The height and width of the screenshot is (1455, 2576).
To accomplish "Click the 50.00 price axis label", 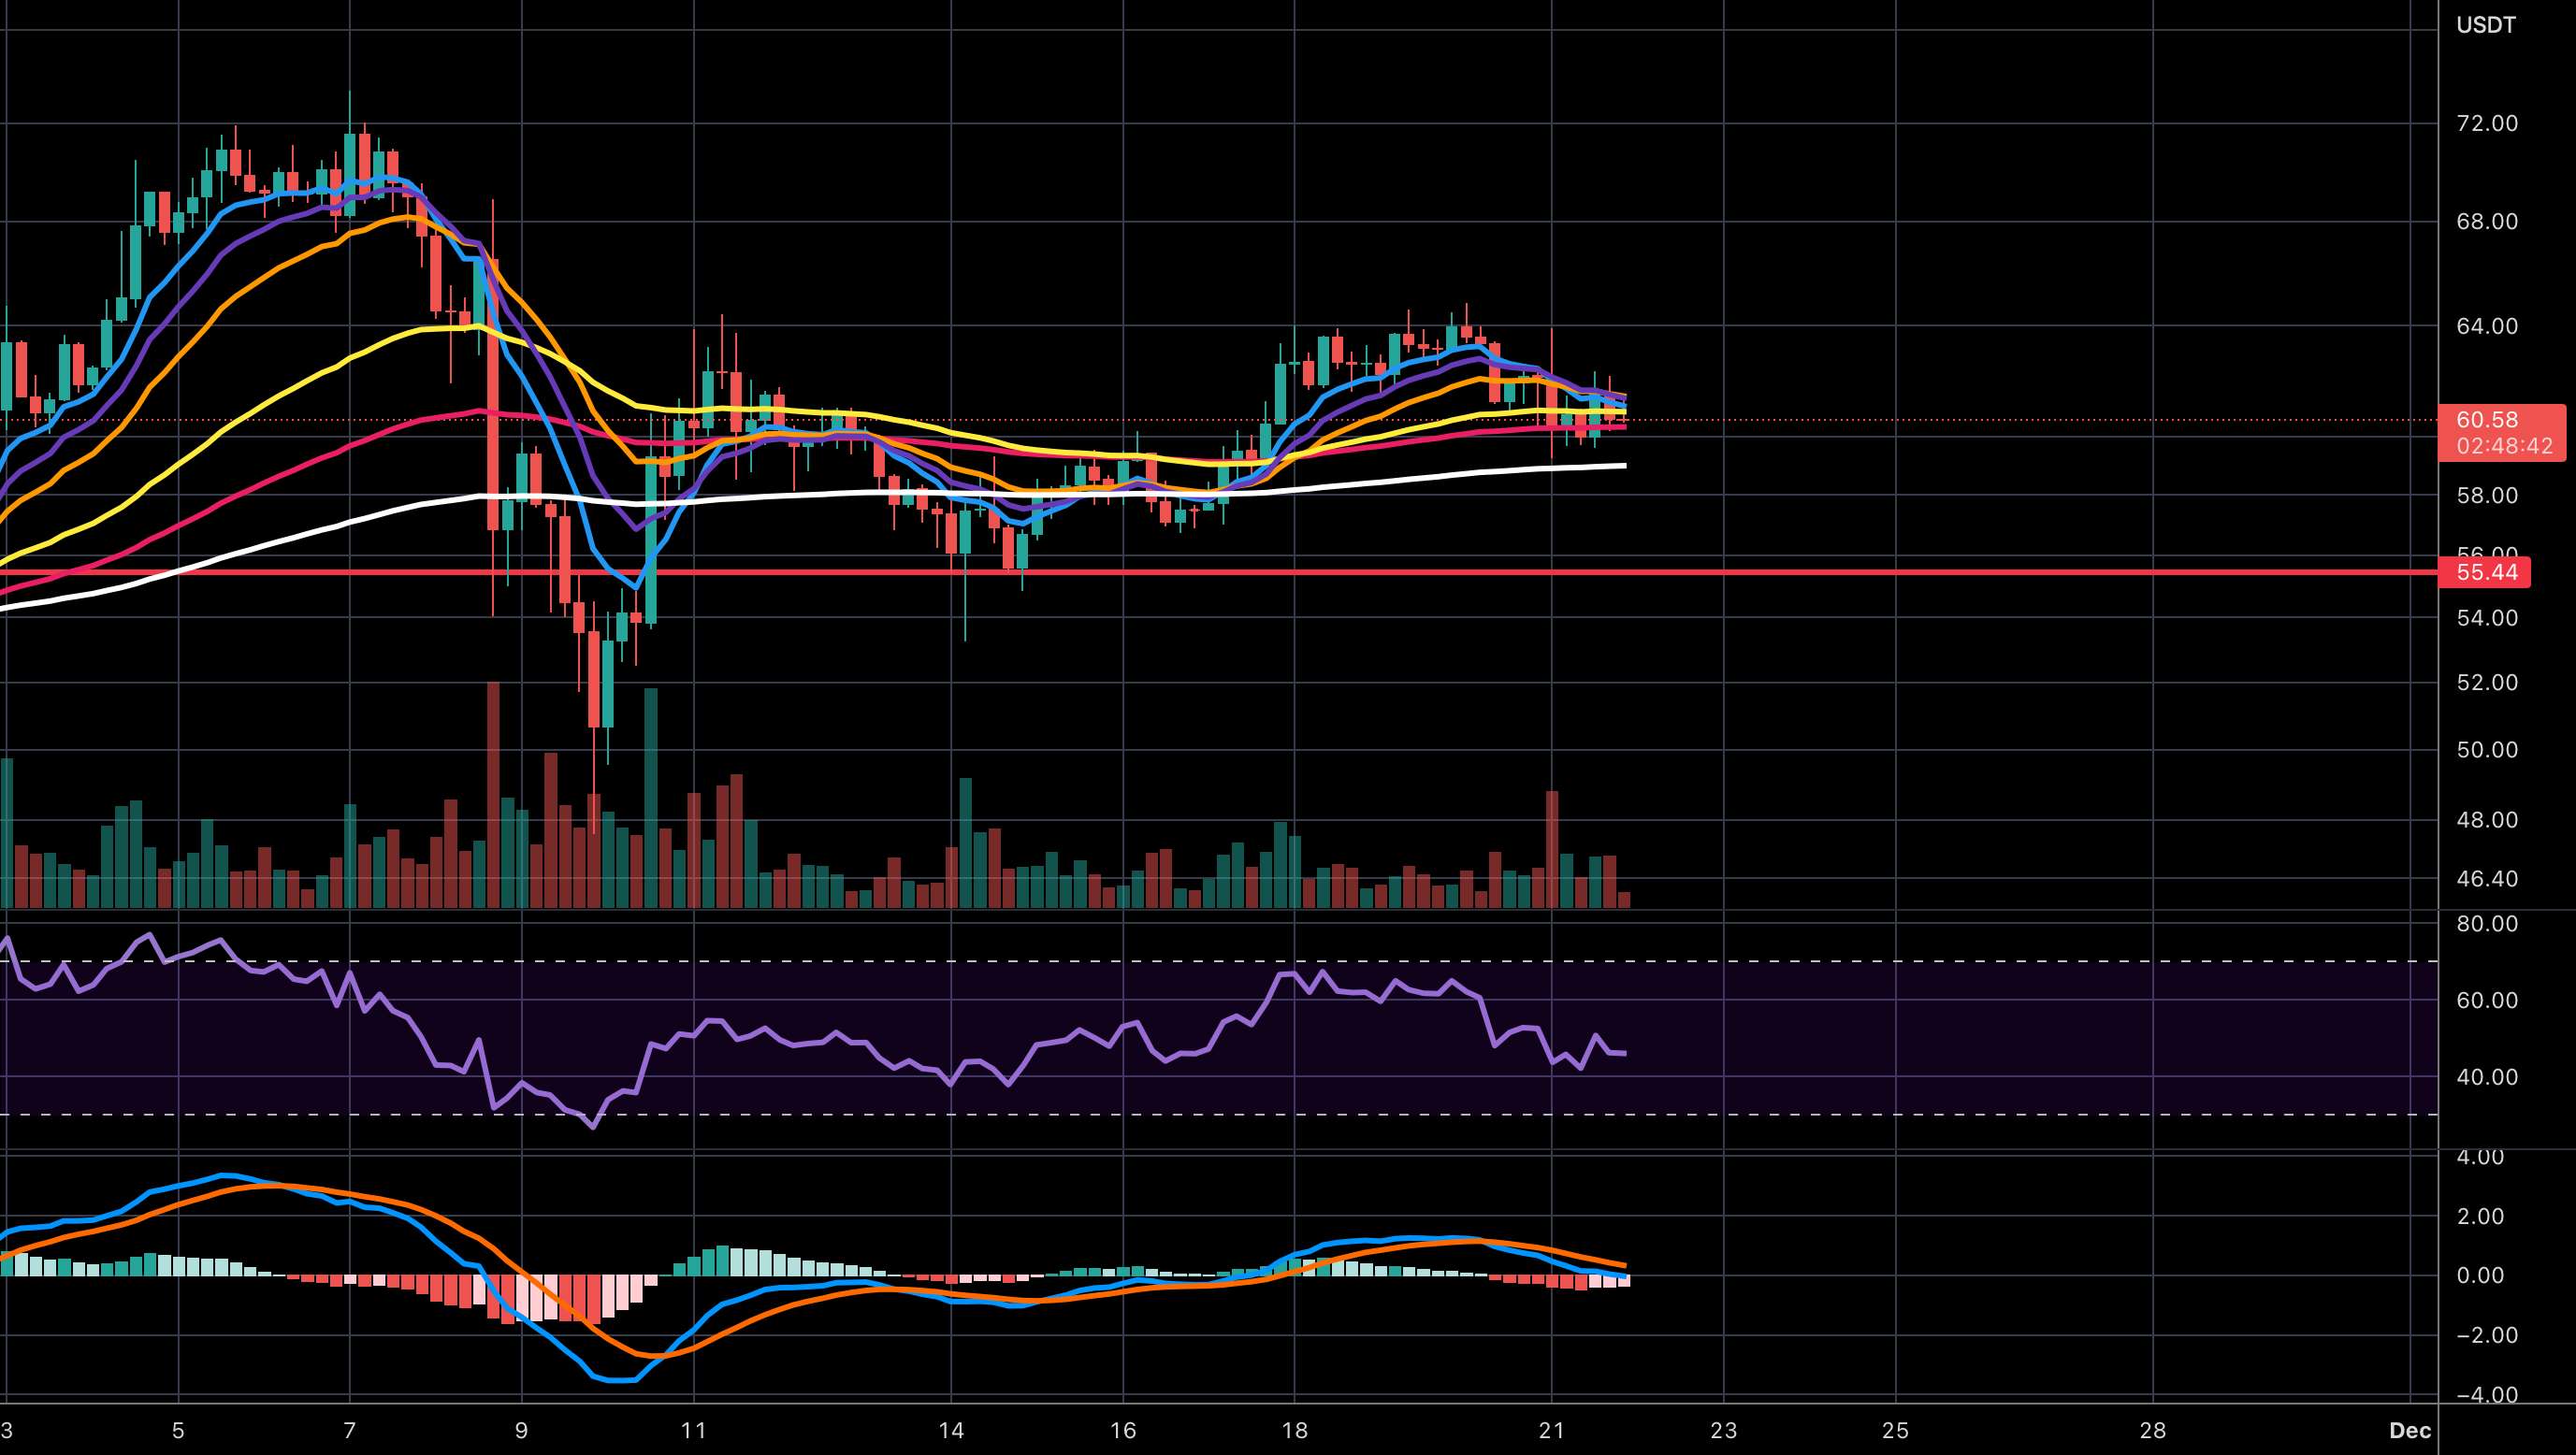I will point(2487,749).
